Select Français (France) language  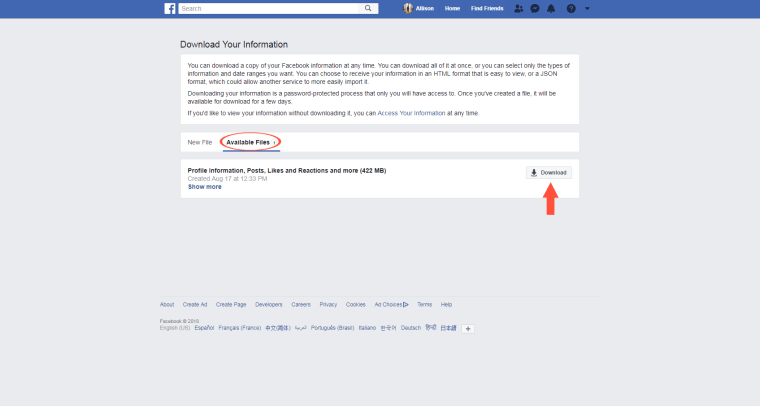pyautogui.click(x=239, y=328)
